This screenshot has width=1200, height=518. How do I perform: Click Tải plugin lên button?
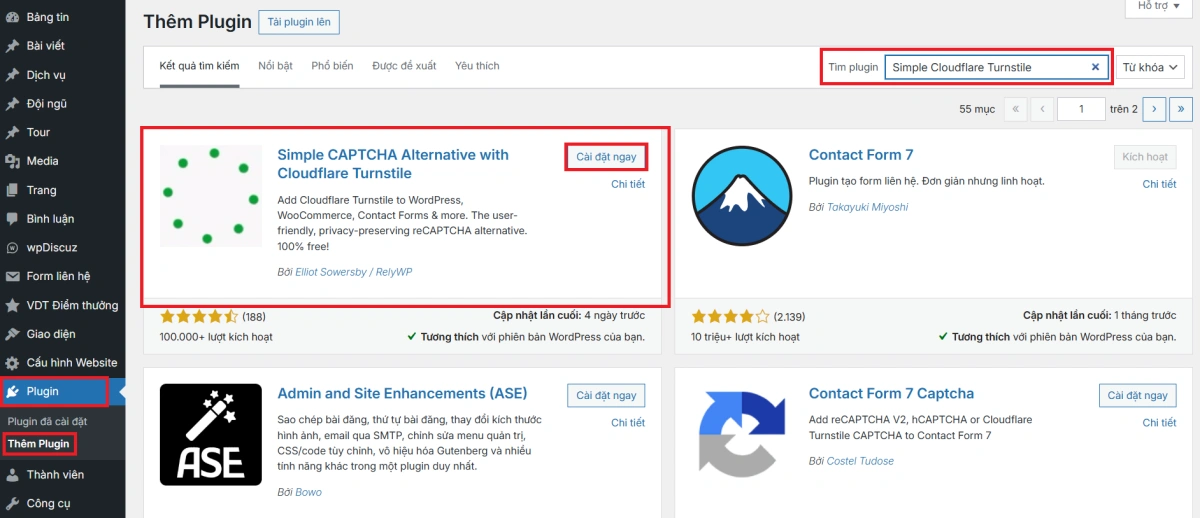pyautogui.click(x=299, y=22)
